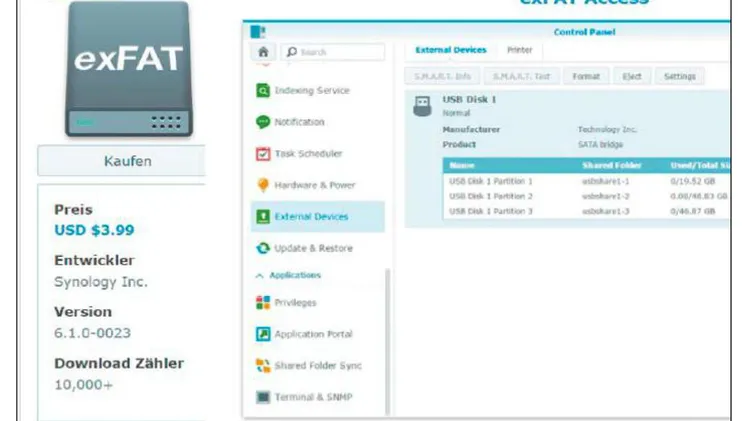Open the Control Panel home icon

pos(263,52)
